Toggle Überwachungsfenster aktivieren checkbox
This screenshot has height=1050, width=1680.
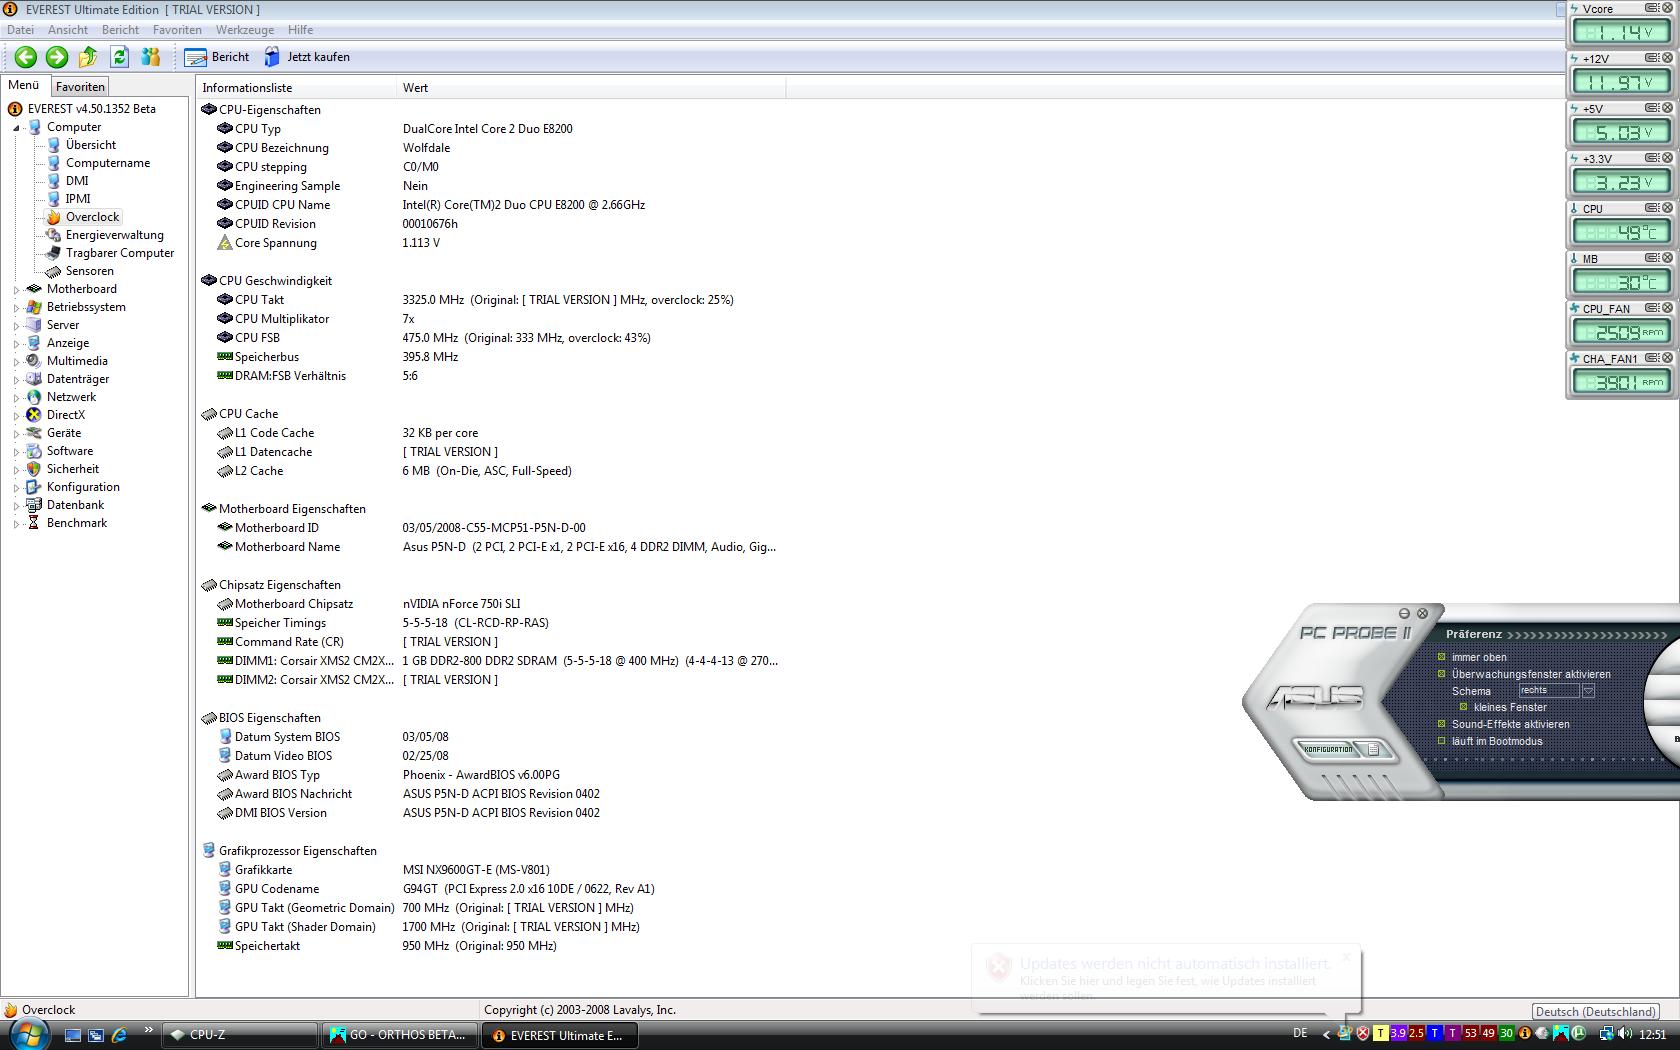click(x=1441, y=674)
